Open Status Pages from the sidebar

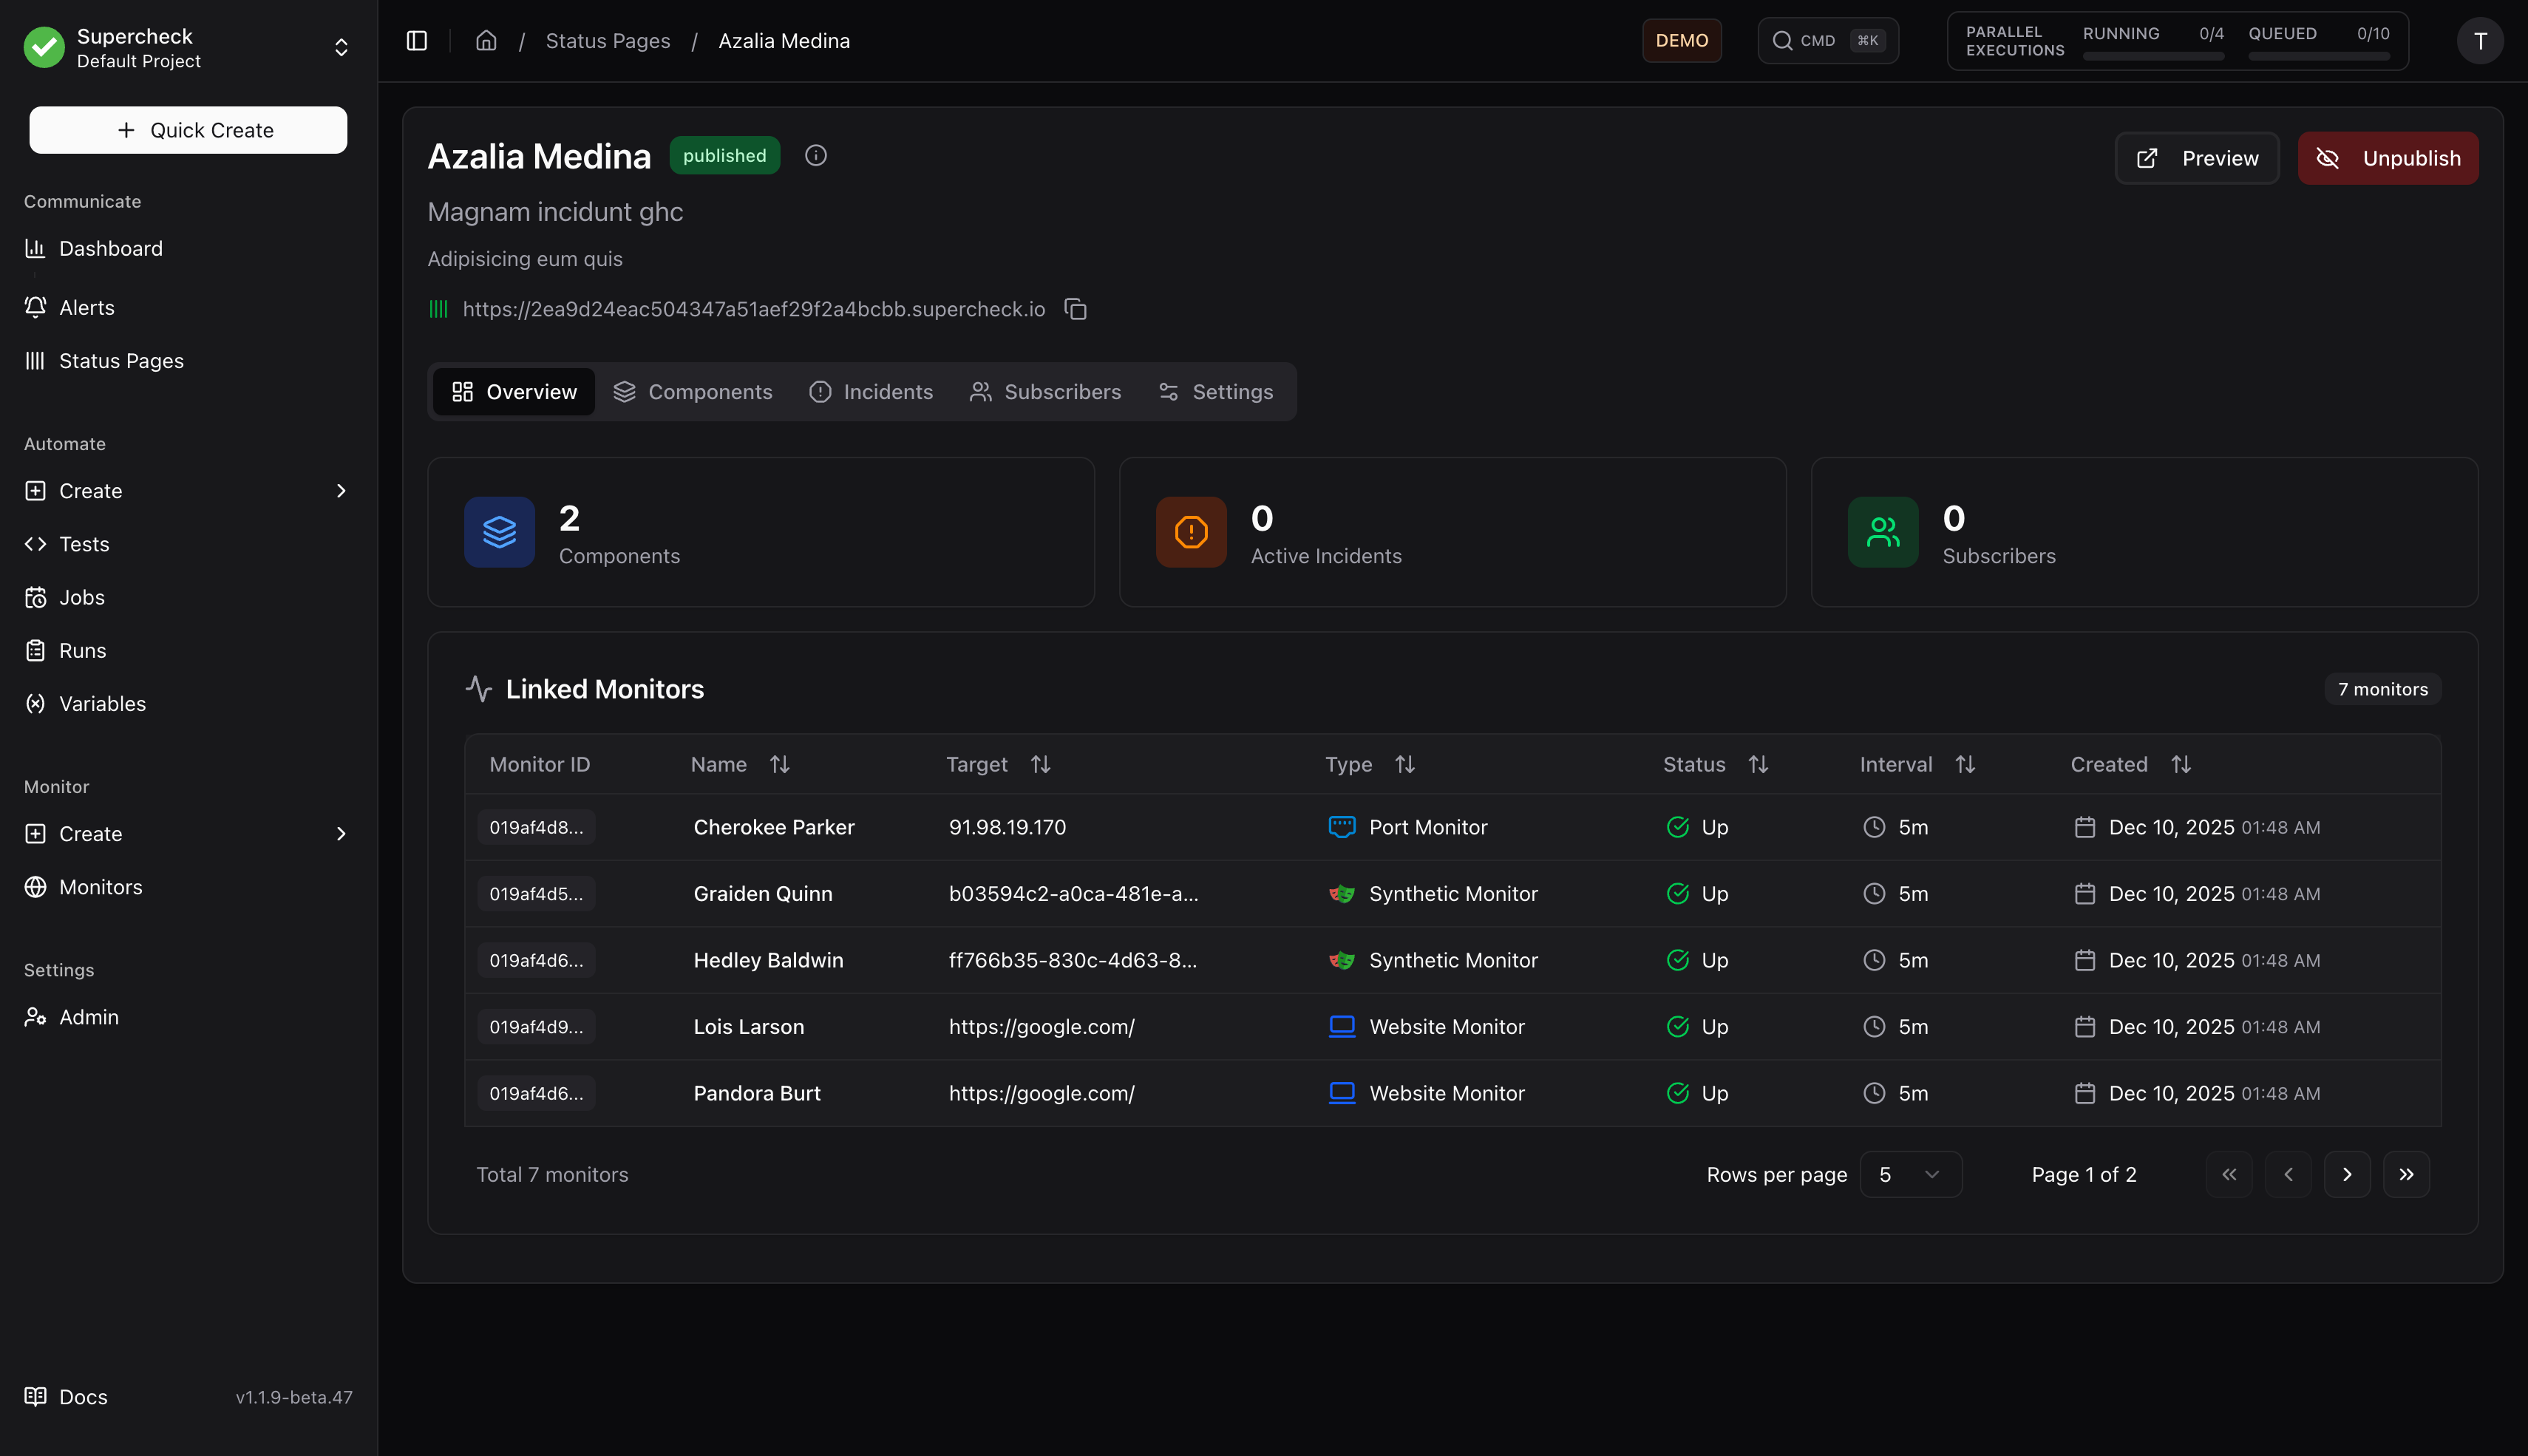coord(120,361)
